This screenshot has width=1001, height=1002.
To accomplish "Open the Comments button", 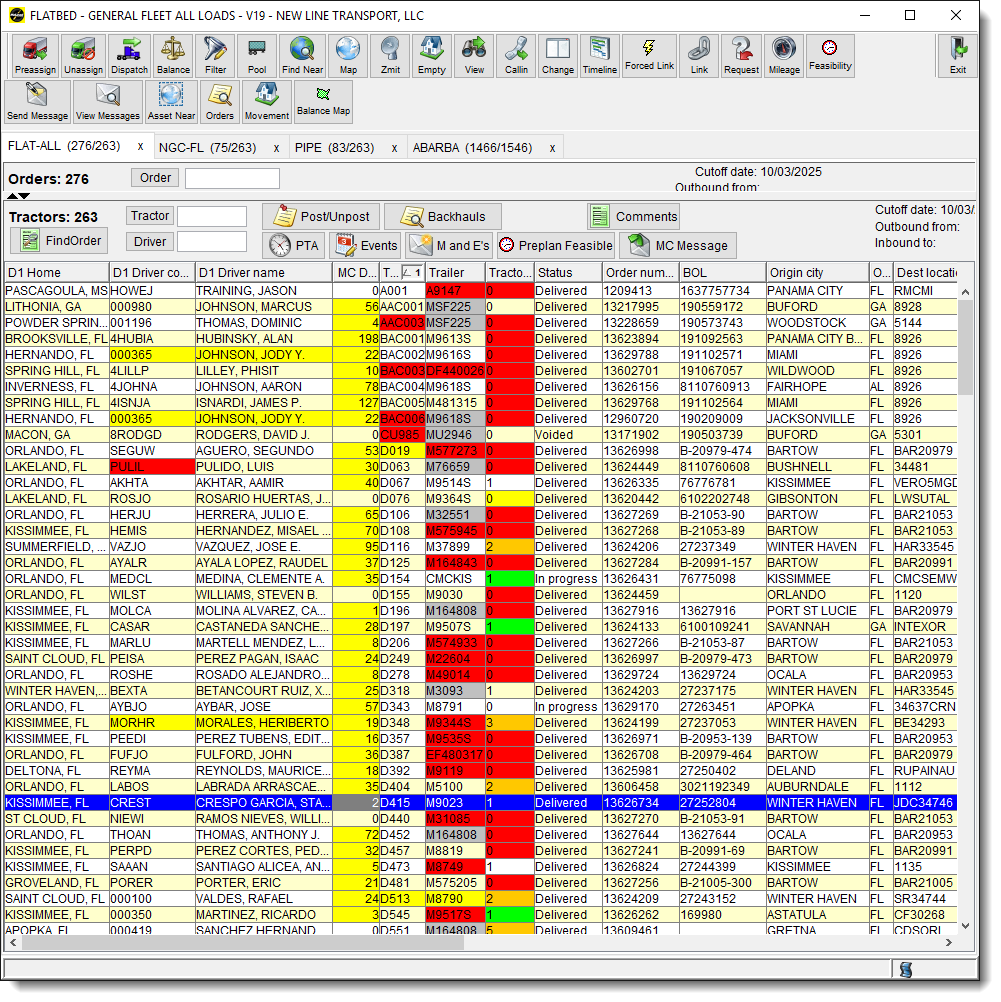I will pyautogui.click(x=633, y=217).
